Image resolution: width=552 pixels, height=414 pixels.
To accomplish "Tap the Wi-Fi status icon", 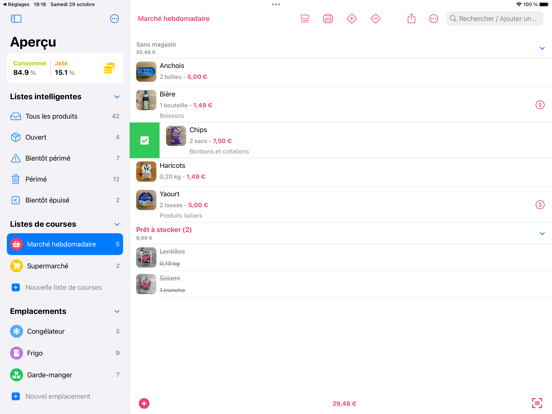I will [519, 4].
